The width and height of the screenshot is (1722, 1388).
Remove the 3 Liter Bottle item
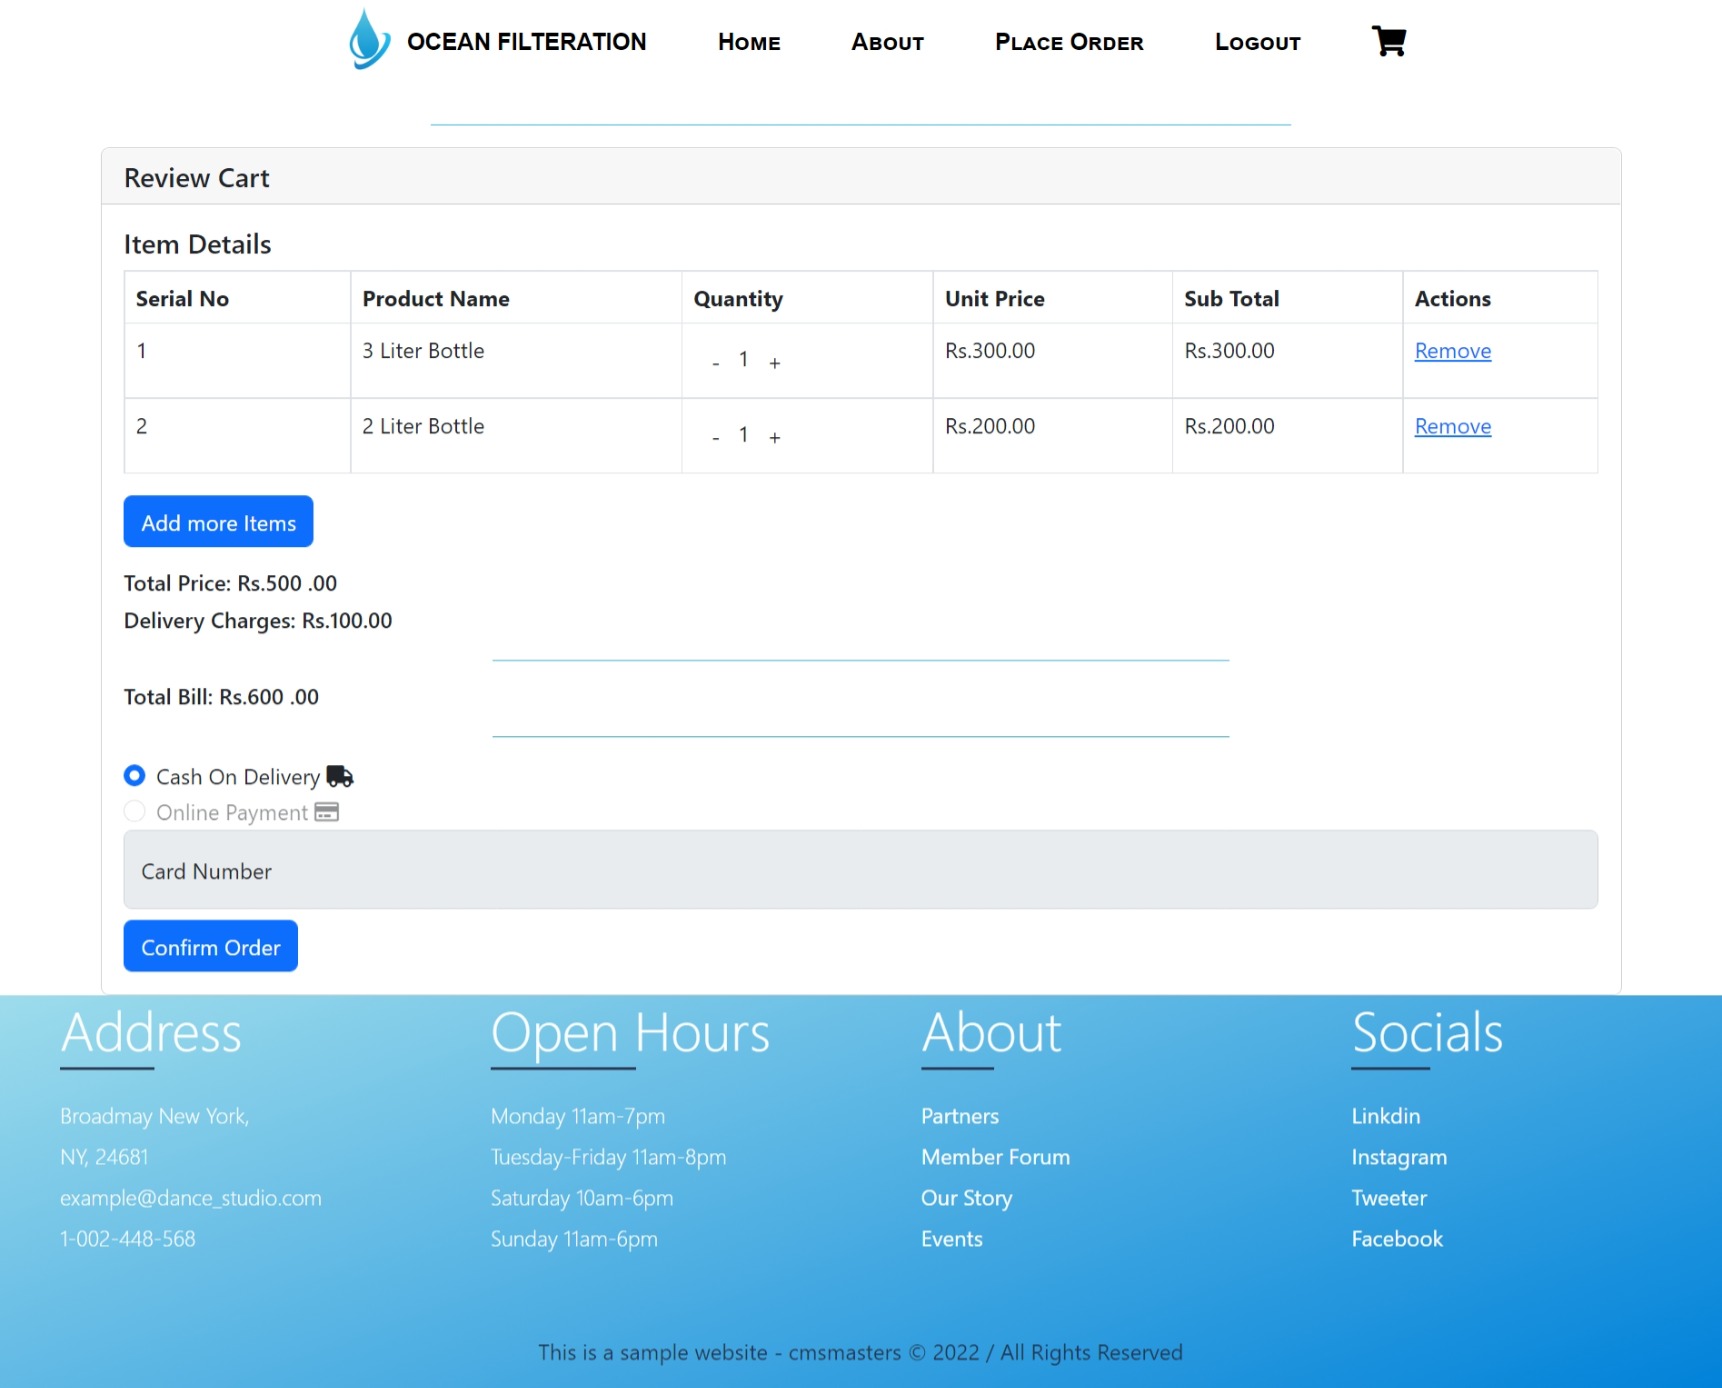[1452, 351]
